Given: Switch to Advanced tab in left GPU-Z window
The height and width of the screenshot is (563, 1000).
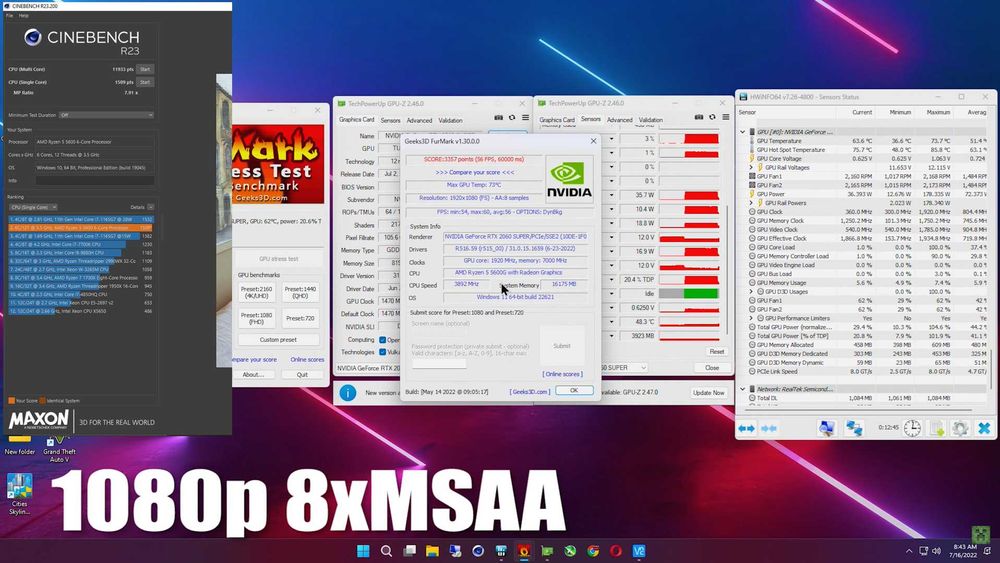Looking at the screenshot, I should click(x=419, y=121).
